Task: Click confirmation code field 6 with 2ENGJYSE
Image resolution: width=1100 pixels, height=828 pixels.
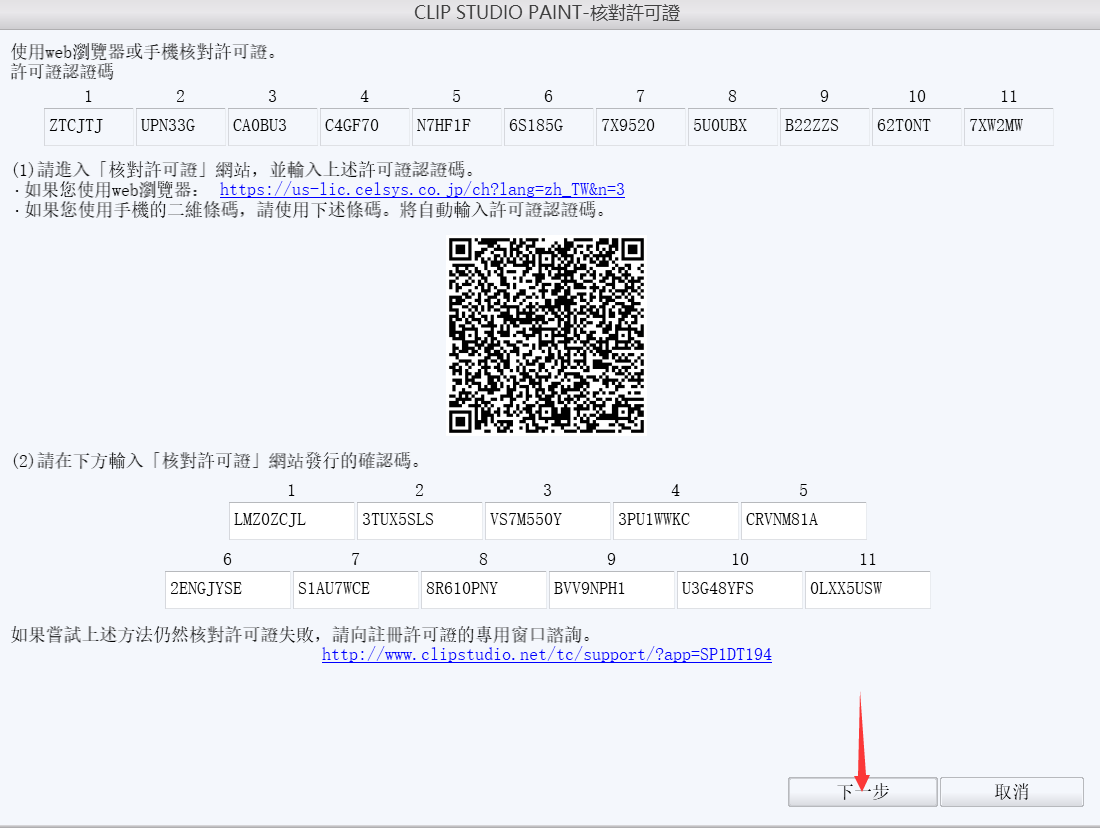Action: pyautogui.click(x=228, y=589)
